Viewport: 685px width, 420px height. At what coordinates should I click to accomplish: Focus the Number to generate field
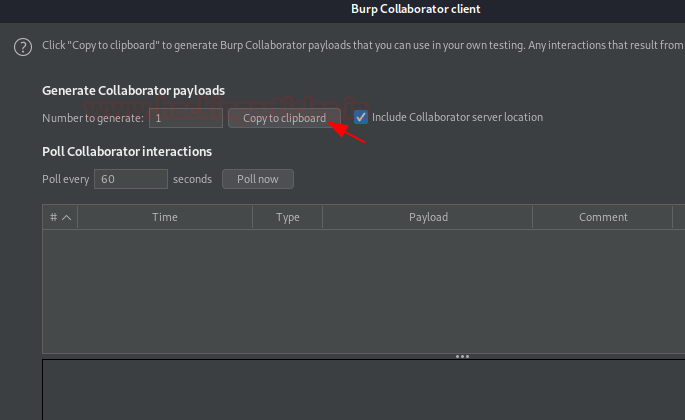(x=186, y=118)
